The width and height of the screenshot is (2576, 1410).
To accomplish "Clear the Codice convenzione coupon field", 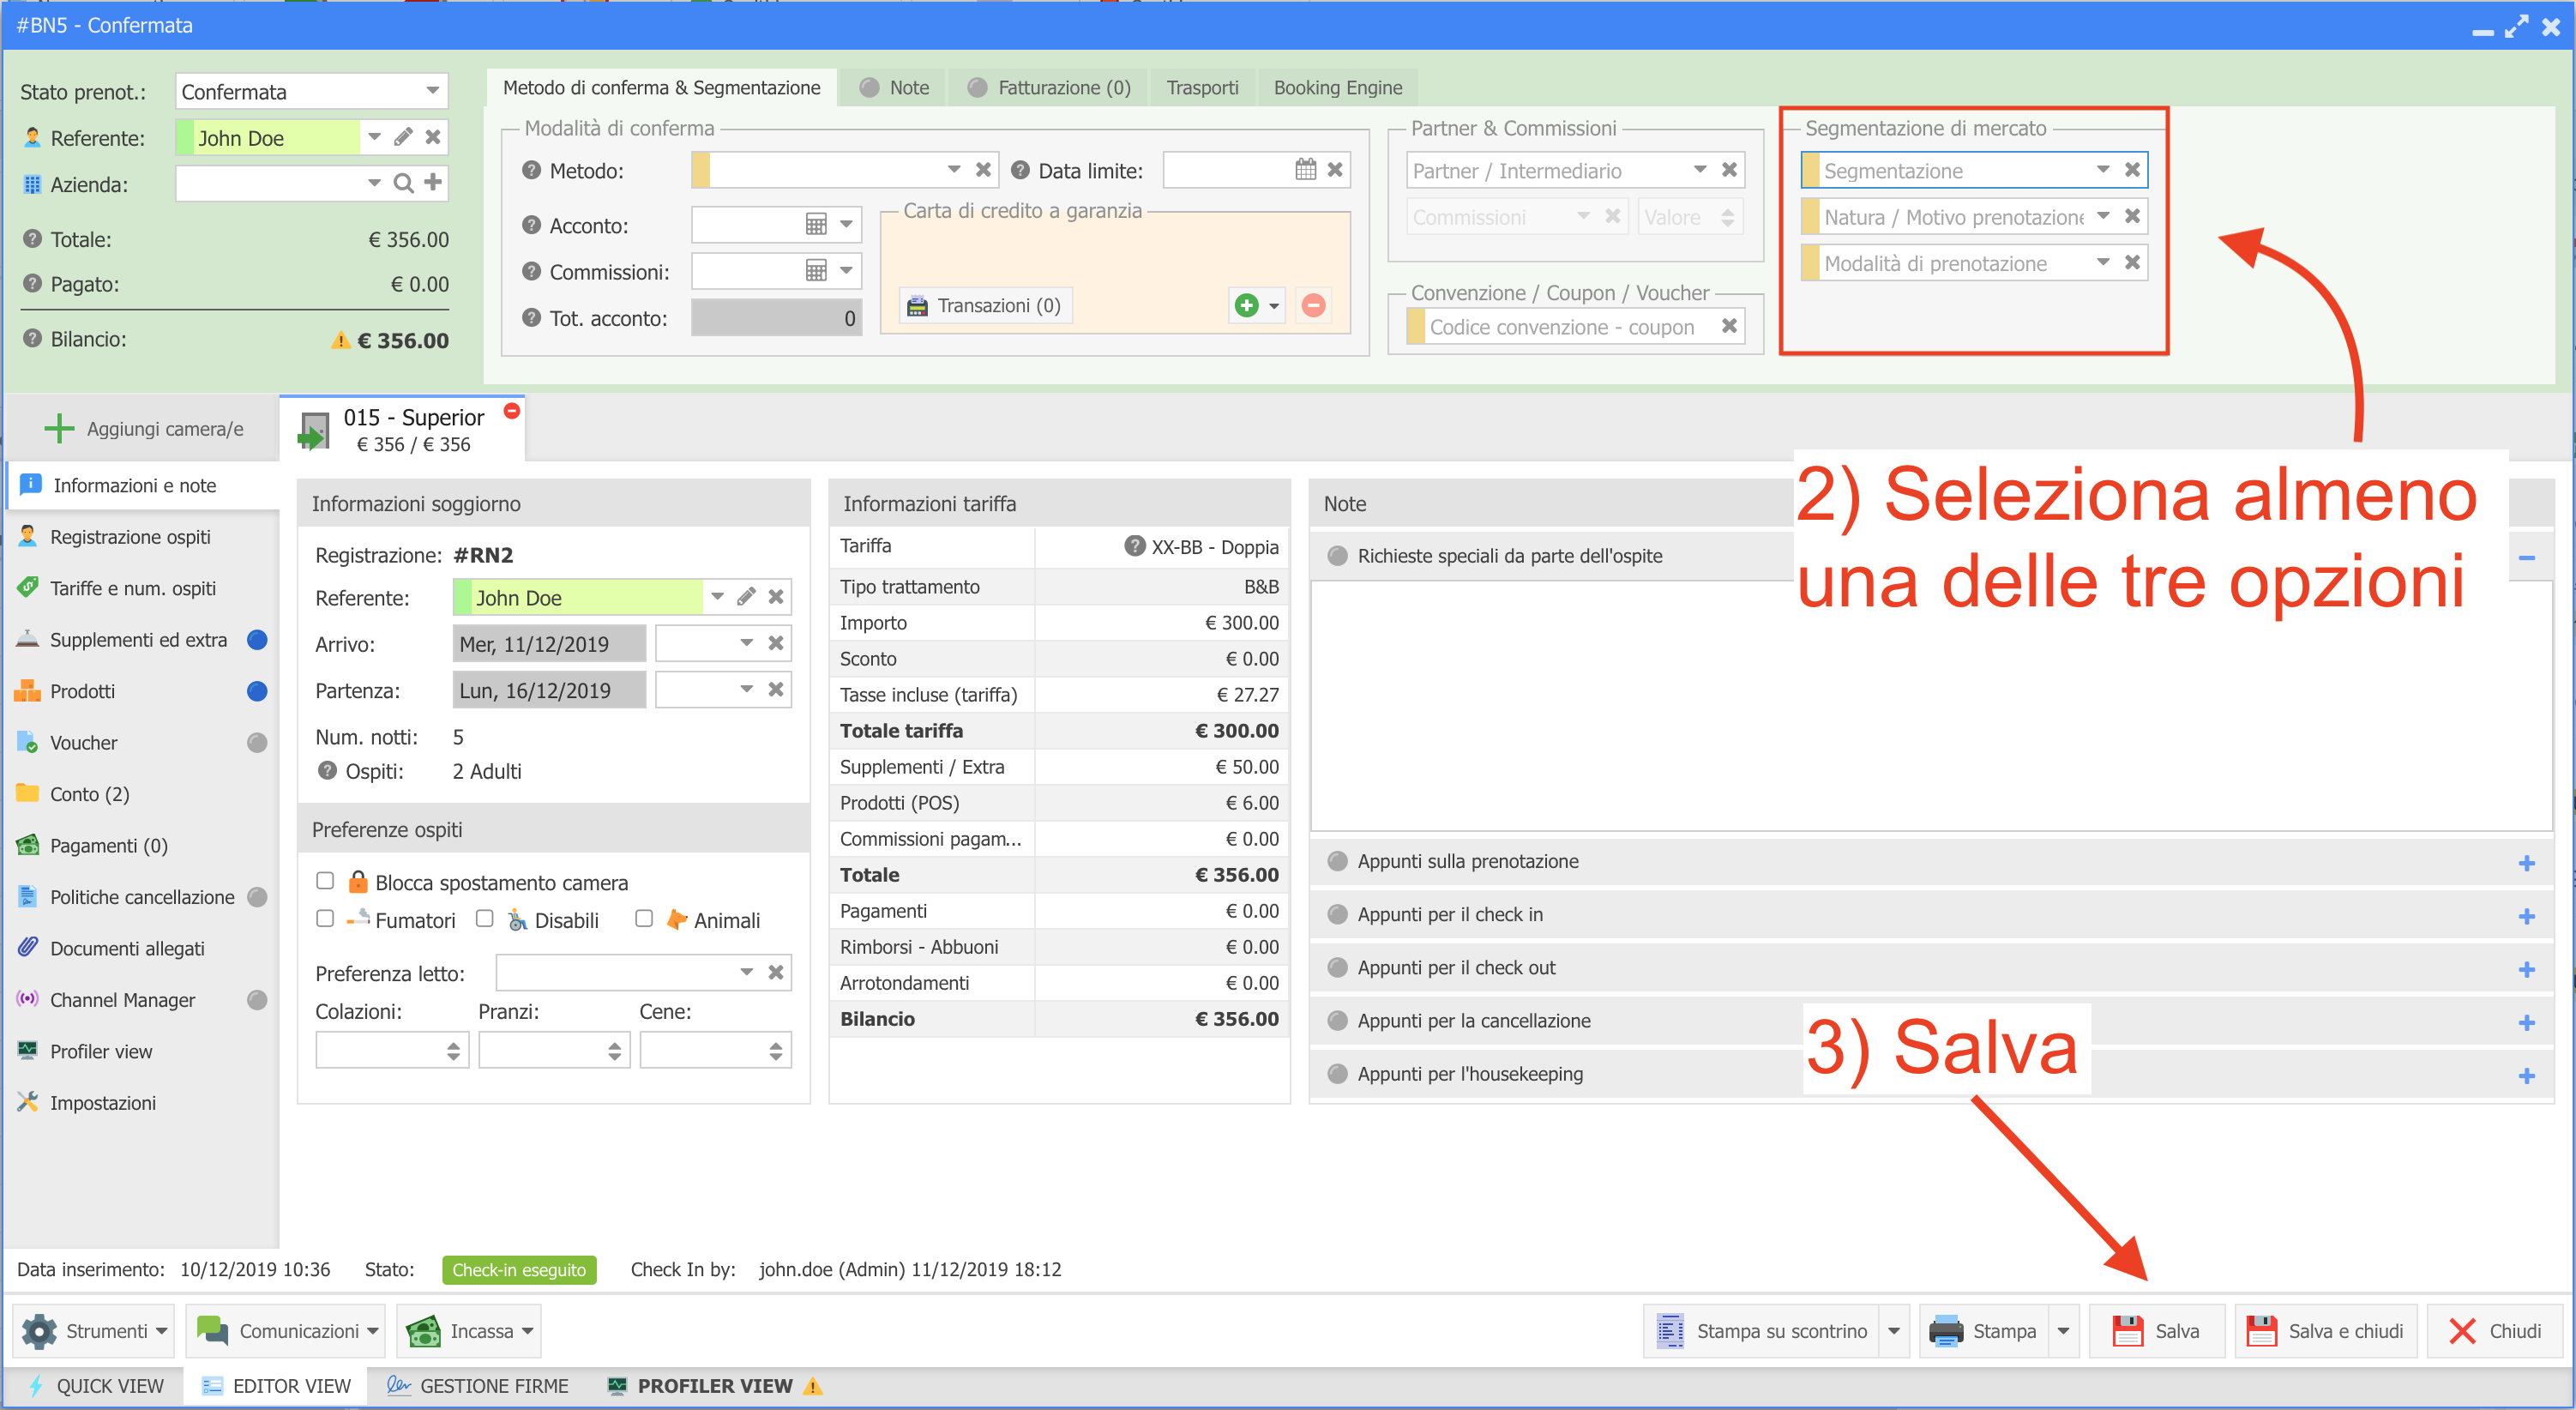I will (x=1729, y=325).
